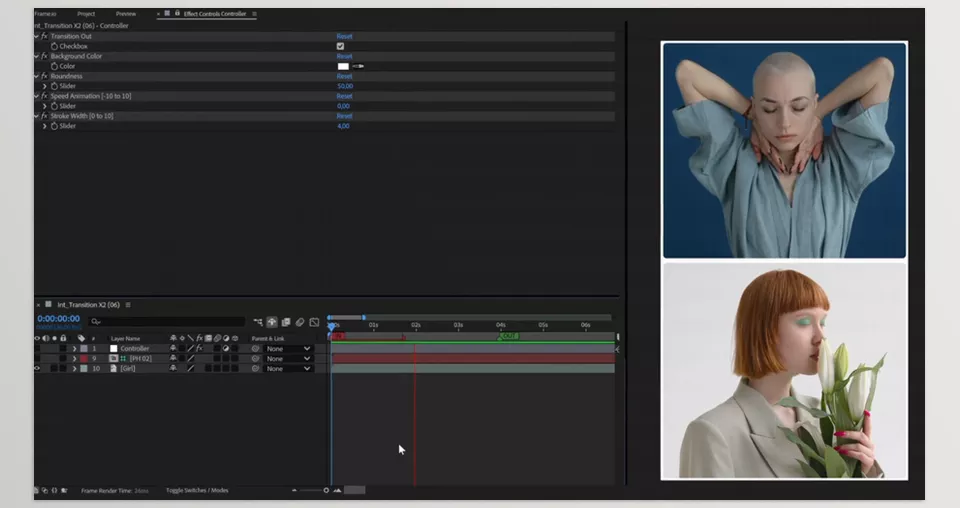Toggle the Background Color fx switch
This screenshot has height=508, width=960.
44,56
